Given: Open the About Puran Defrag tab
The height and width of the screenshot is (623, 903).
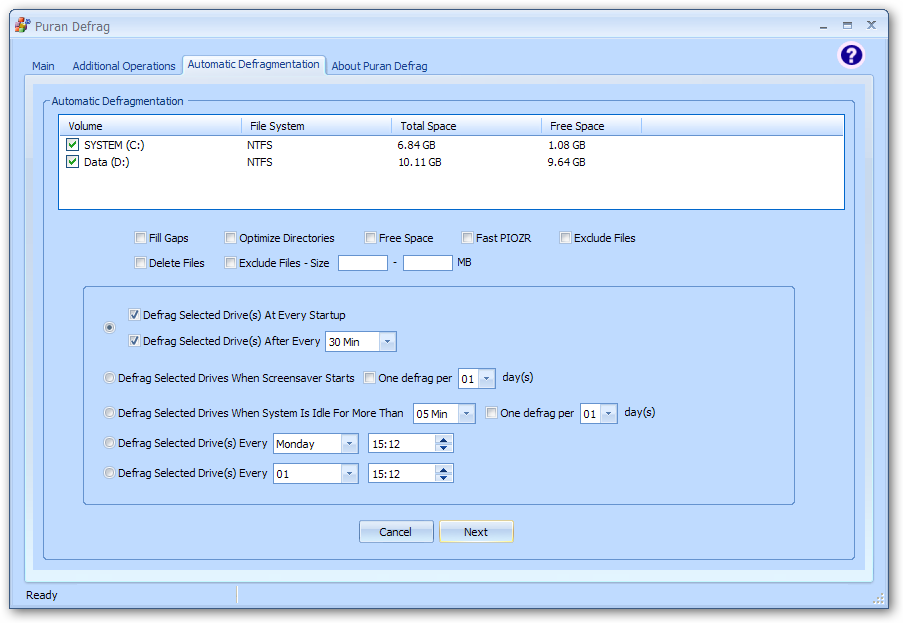Looking at the screenshot, I should tap(379, 66).
